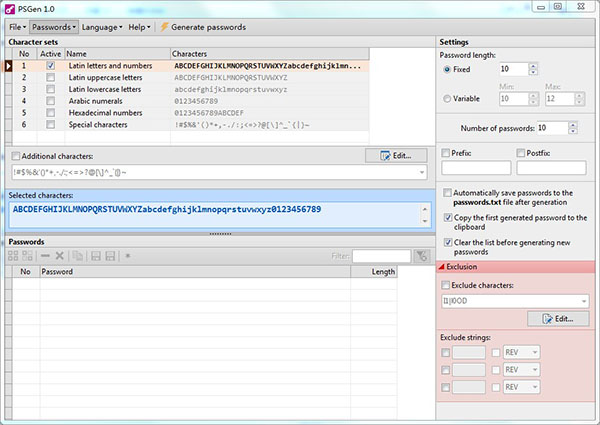Toggle the Exclude characters checkbox
Image resolution: width=600 pixels, height=425 pixels.
click(447, 285)
